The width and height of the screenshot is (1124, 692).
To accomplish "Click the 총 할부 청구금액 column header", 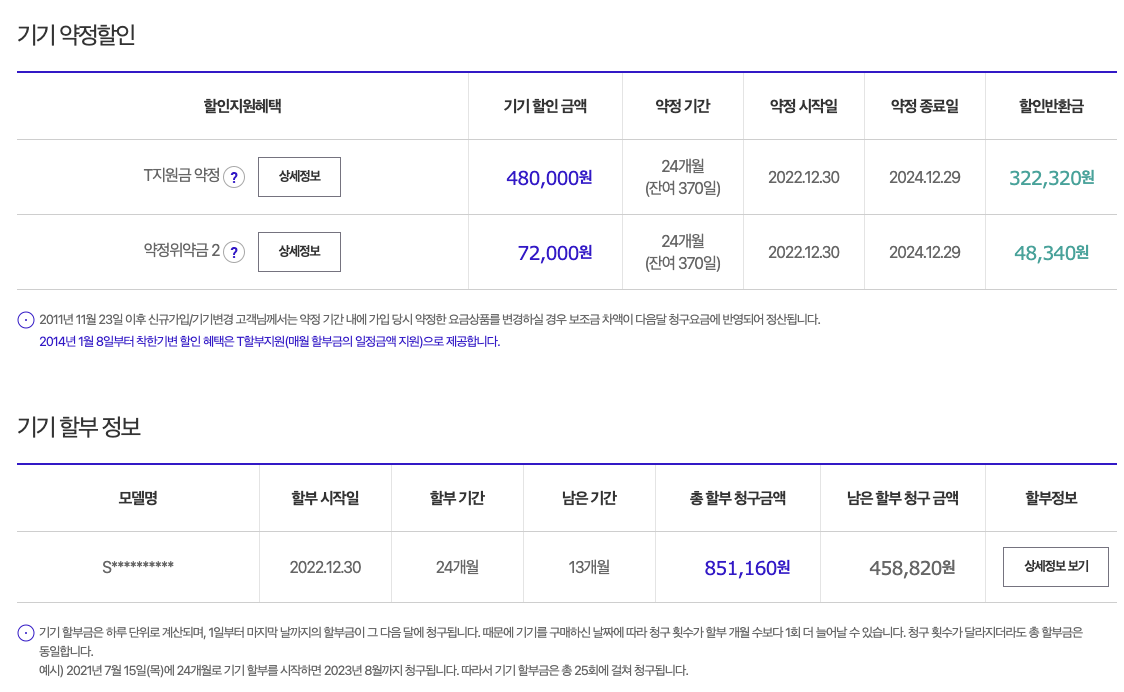I will click(737, 498).
